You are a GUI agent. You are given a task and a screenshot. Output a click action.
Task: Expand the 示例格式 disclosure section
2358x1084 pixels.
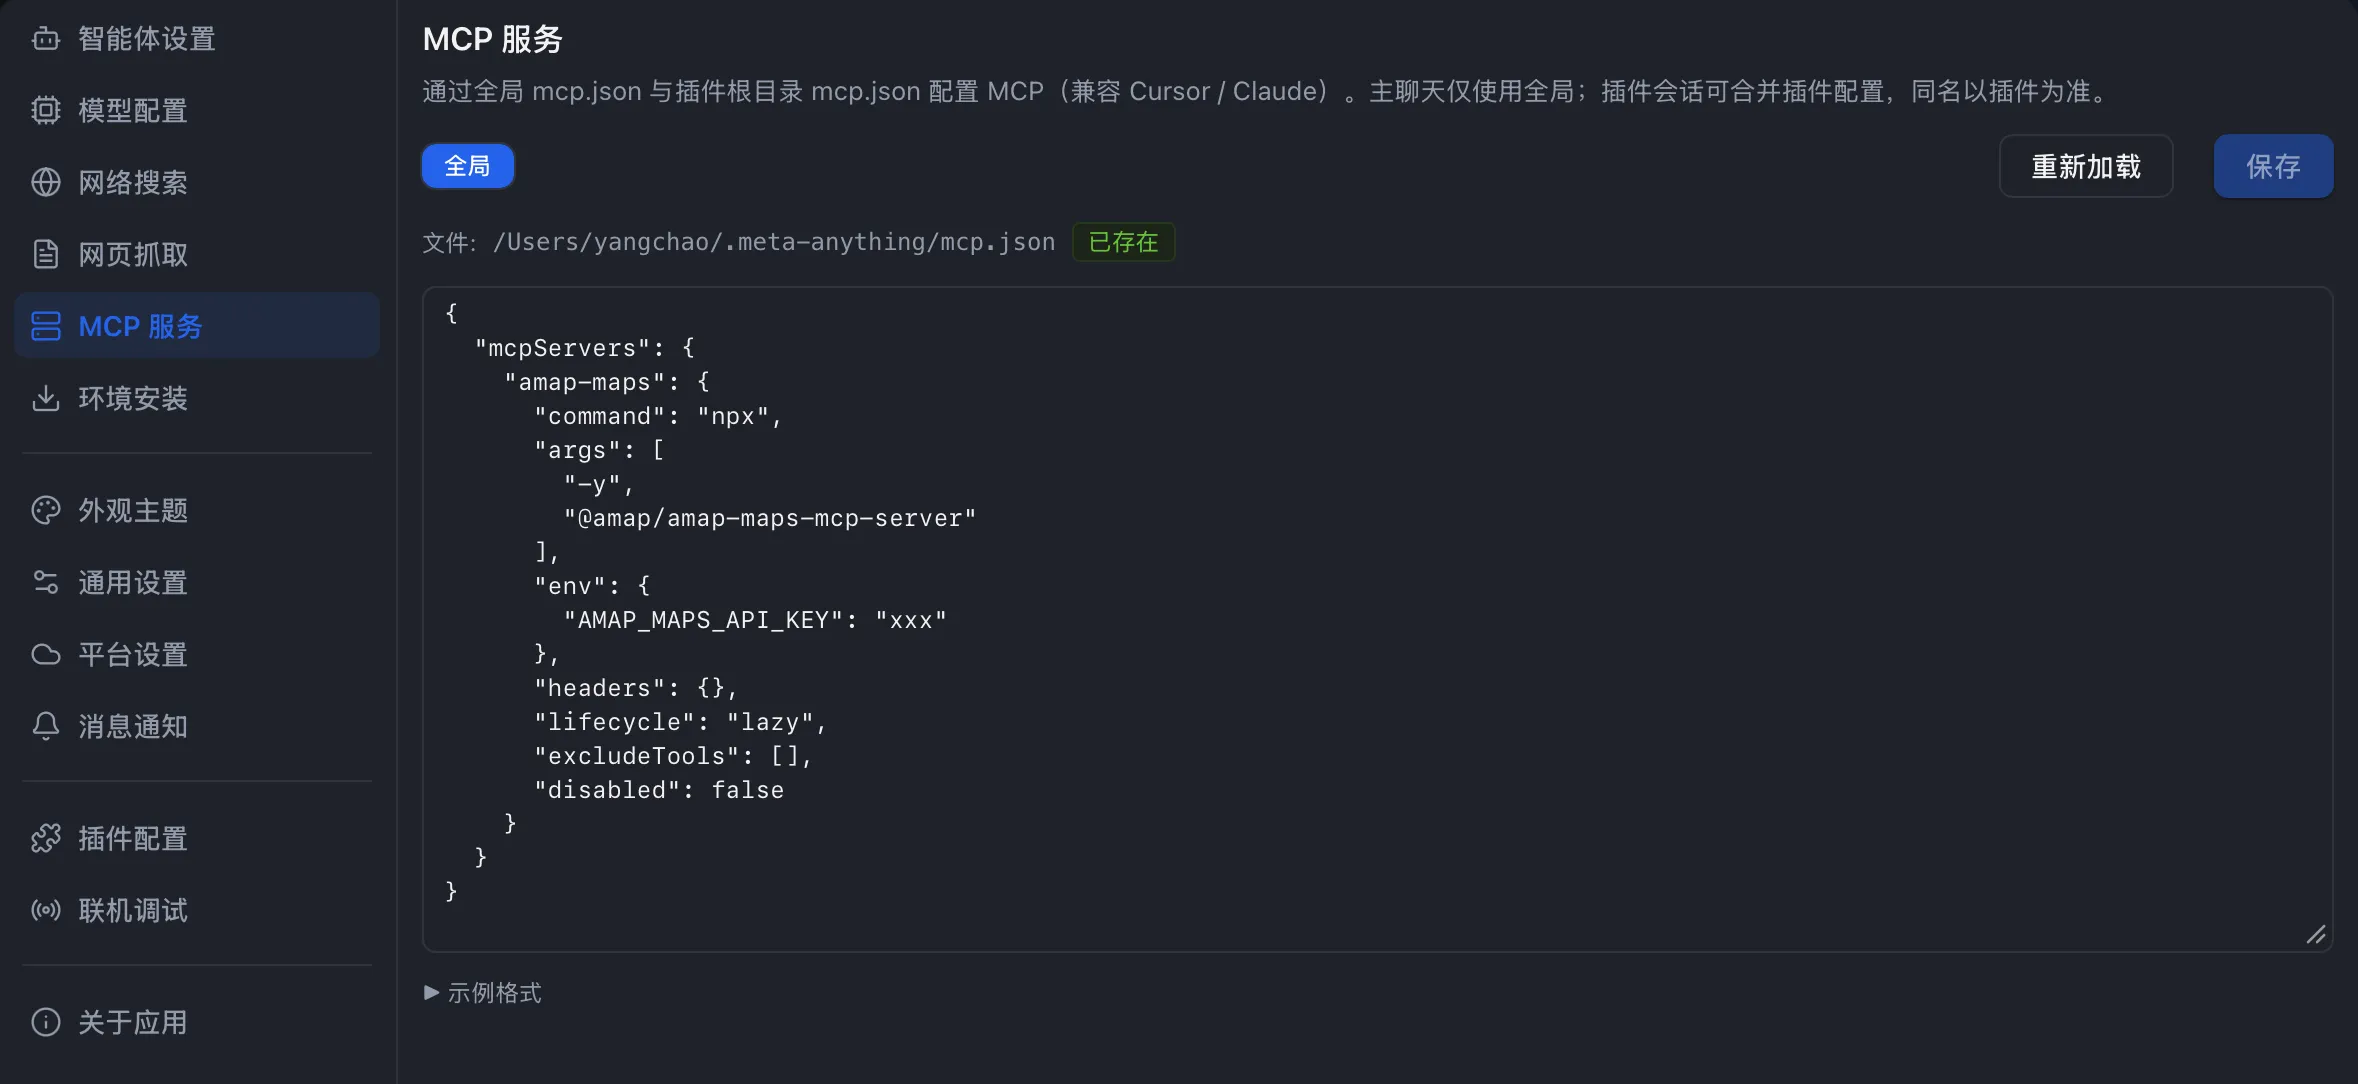[483, 993]
